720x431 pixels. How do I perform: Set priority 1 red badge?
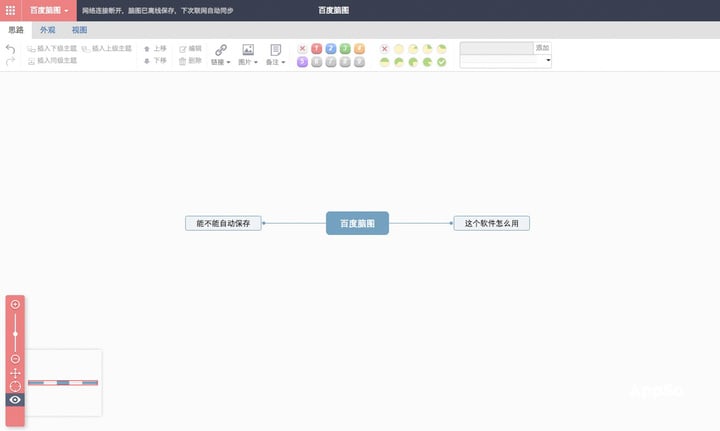(316, 49)
